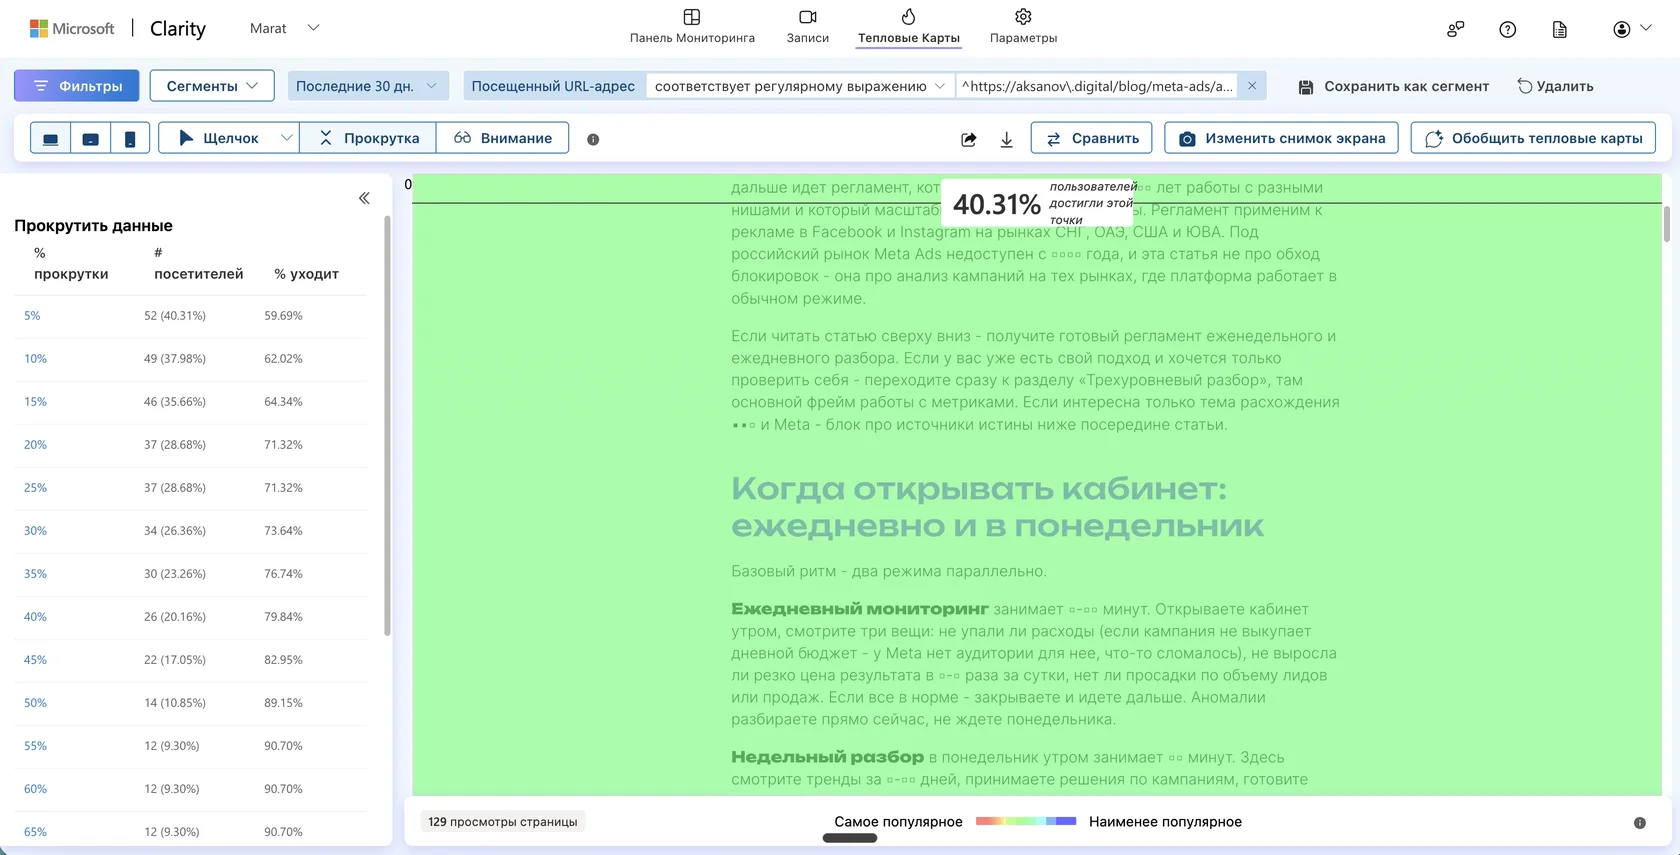Viewport: 1680px width, 855px height.
Task: Click the Прокрутить данные heading
Action: tap(93, 226)
